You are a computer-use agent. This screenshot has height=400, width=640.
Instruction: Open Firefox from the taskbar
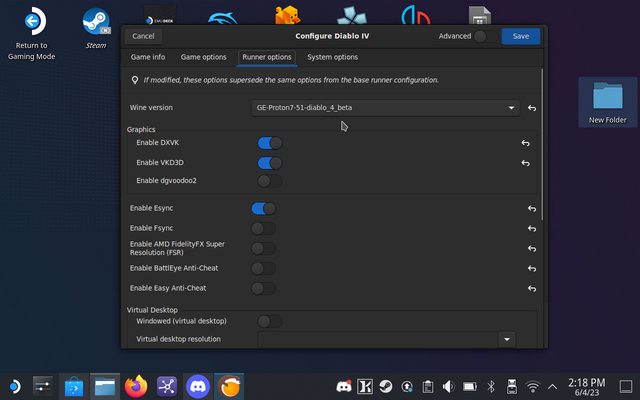[x=136, y=386]
